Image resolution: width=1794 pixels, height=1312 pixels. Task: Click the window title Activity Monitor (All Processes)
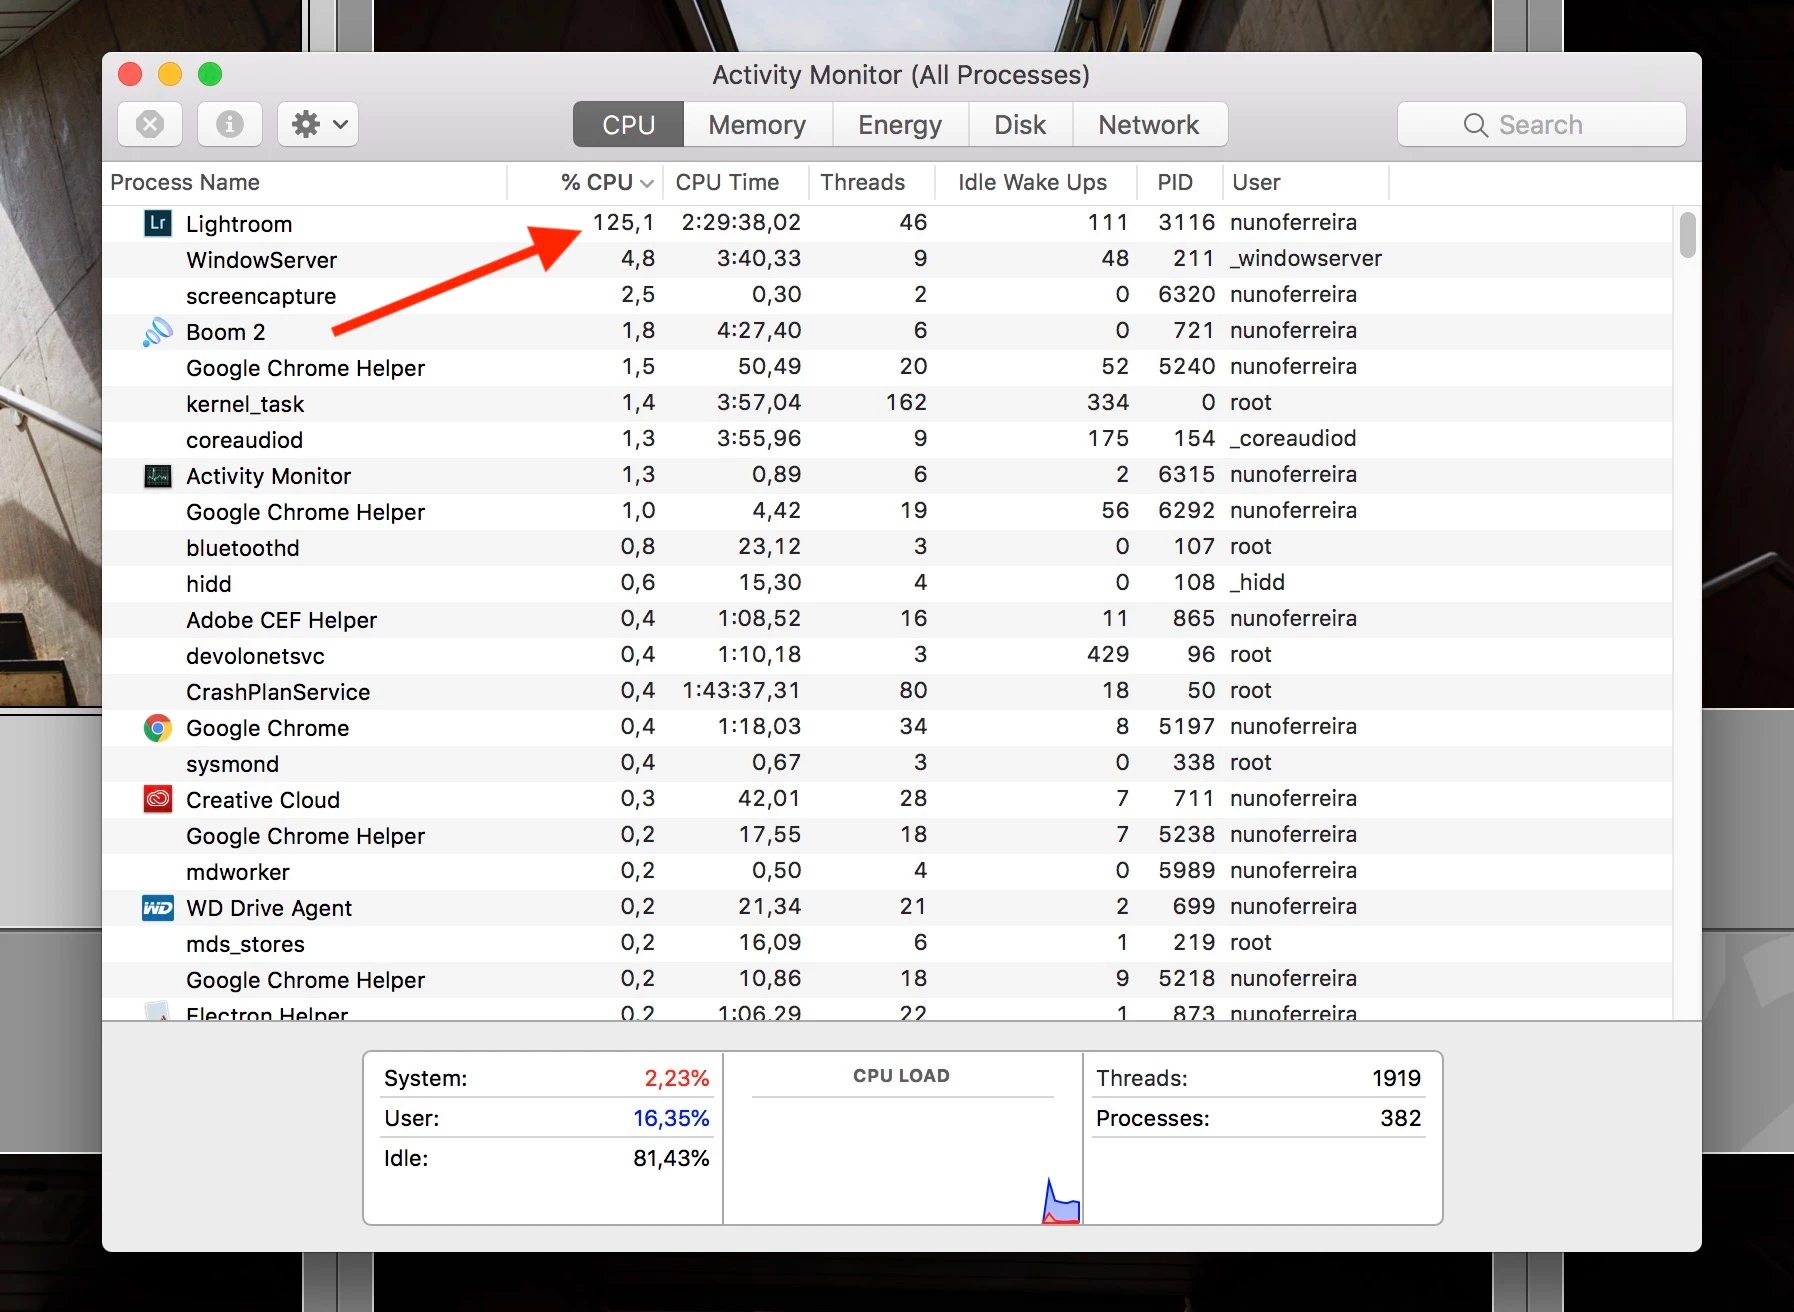point(901,75)
